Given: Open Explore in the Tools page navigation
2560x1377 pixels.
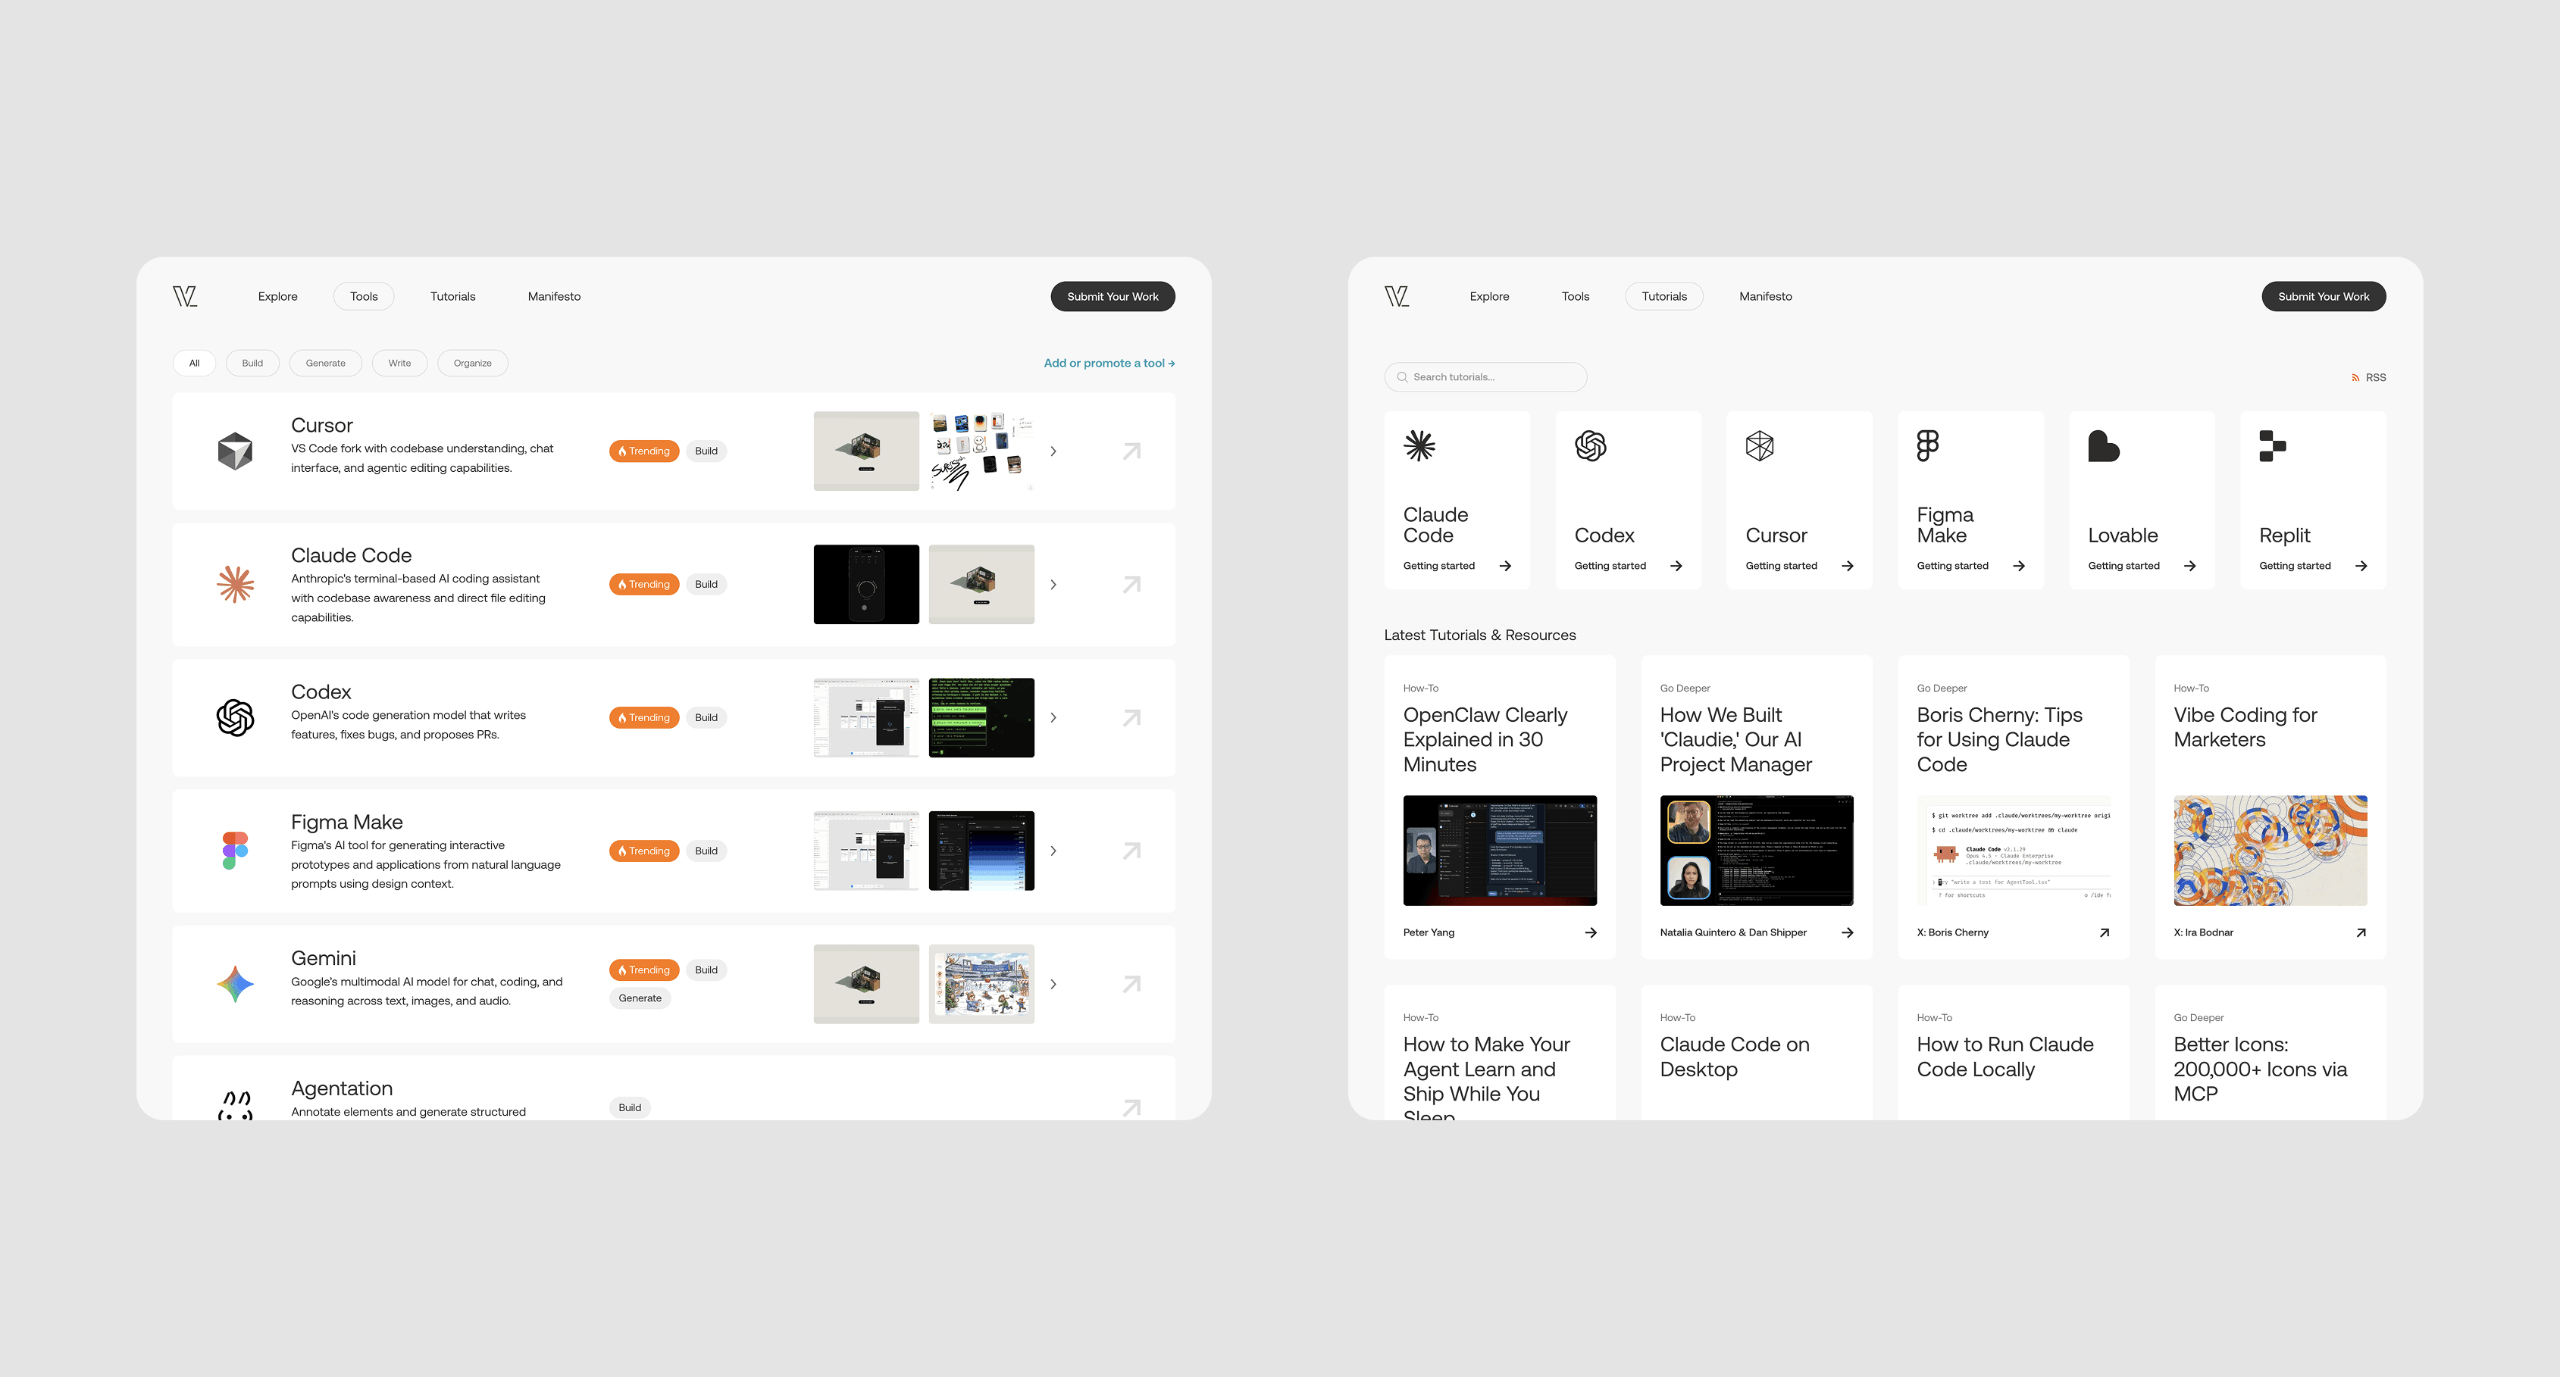Looking at the screenshot, I should point(277,296).
